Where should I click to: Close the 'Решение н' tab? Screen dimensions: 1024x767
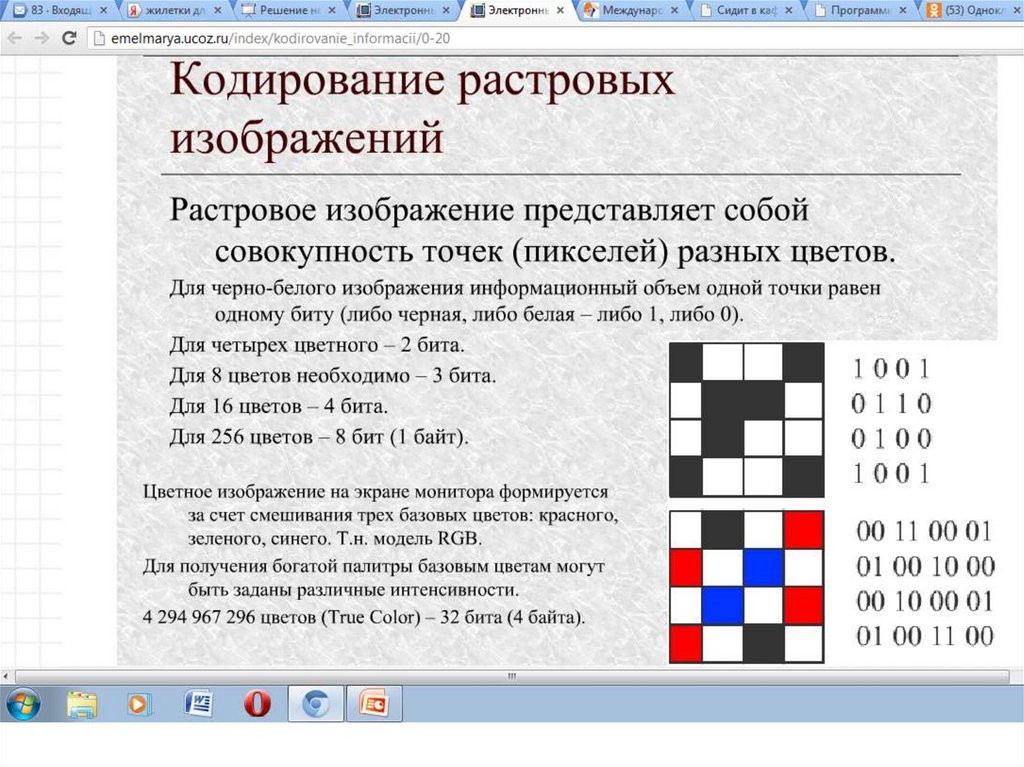332,10
